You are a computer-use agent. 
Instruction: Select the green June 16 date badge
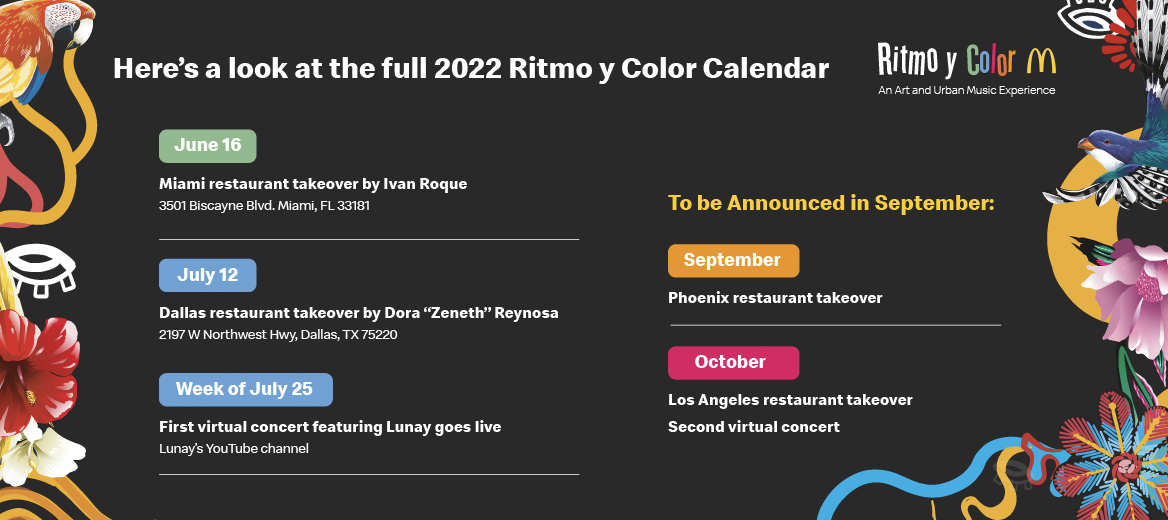pos(208,146)
